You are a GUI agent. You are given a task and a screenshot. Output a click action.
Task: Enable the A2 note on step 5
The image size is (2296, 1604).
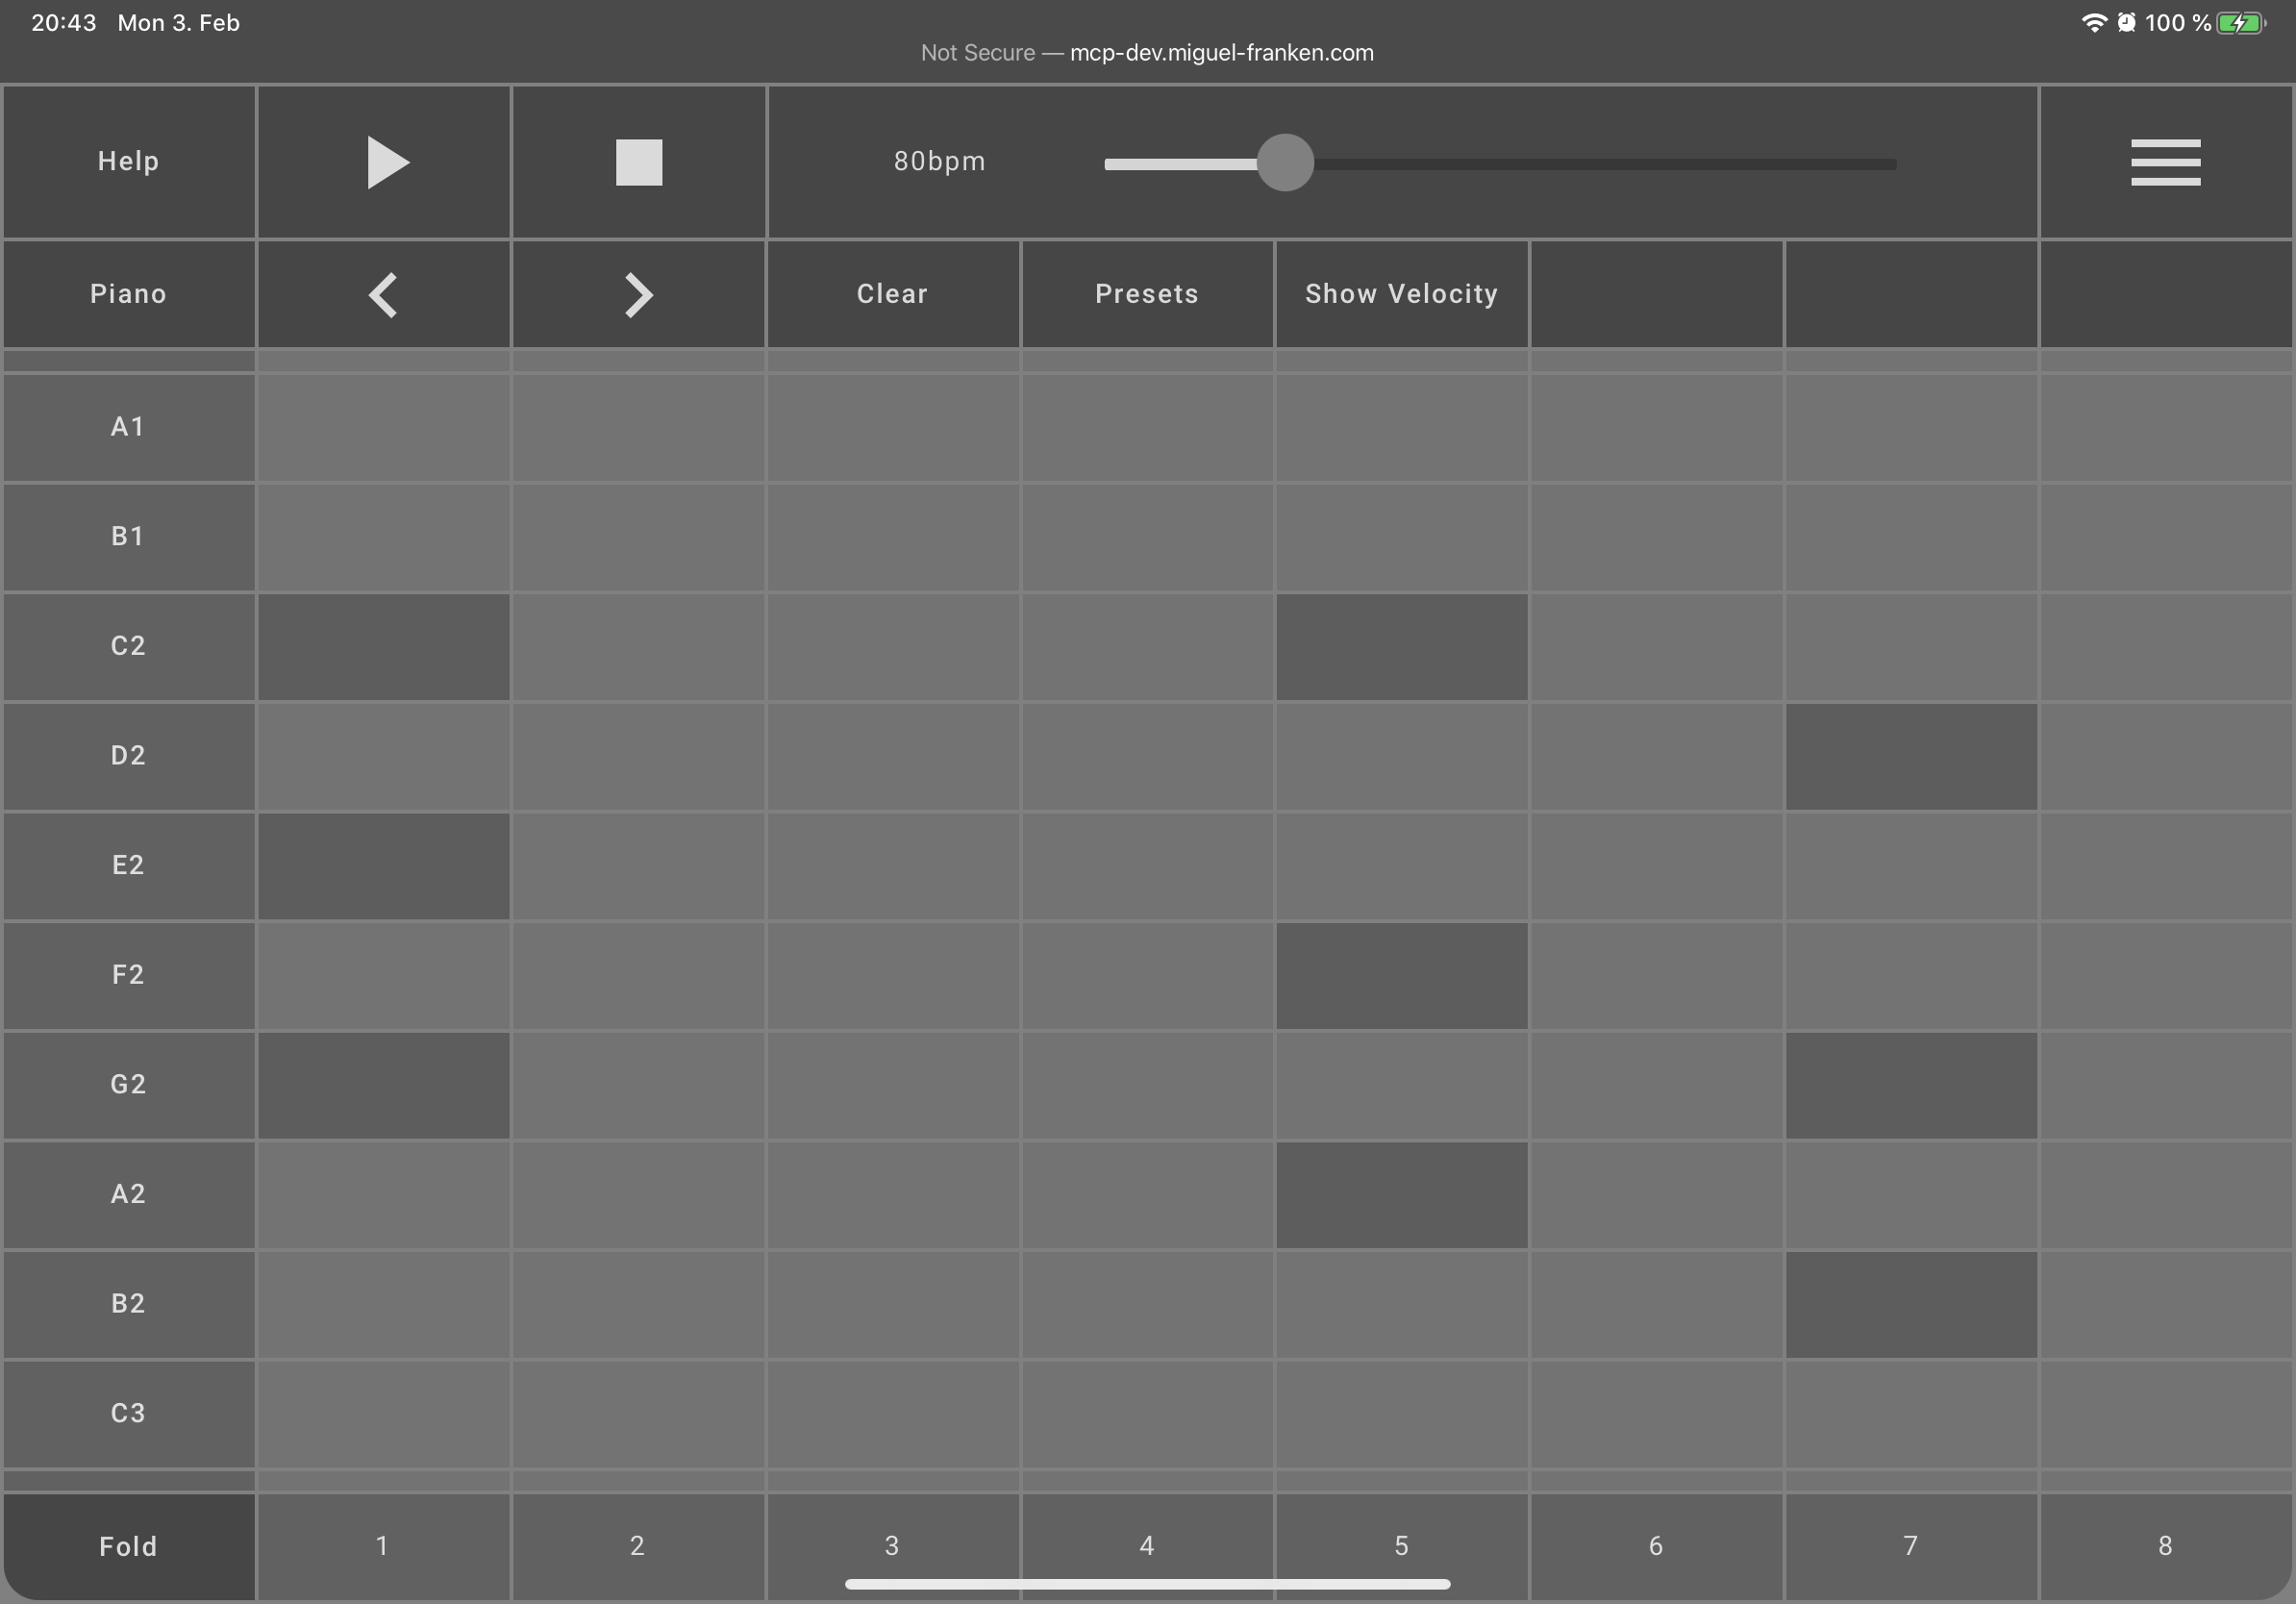click(x=1403, y=1193)
